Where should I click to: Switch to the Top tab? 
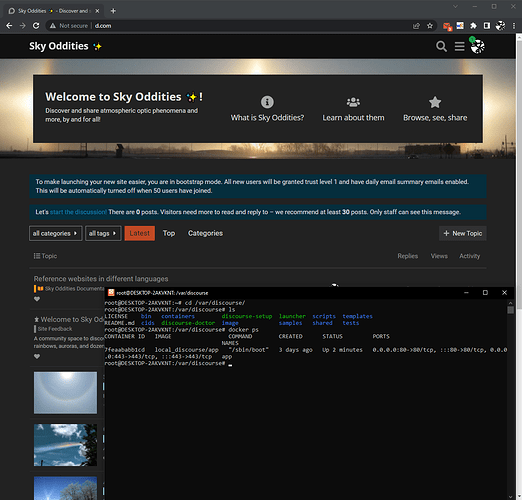pos(169,233)
